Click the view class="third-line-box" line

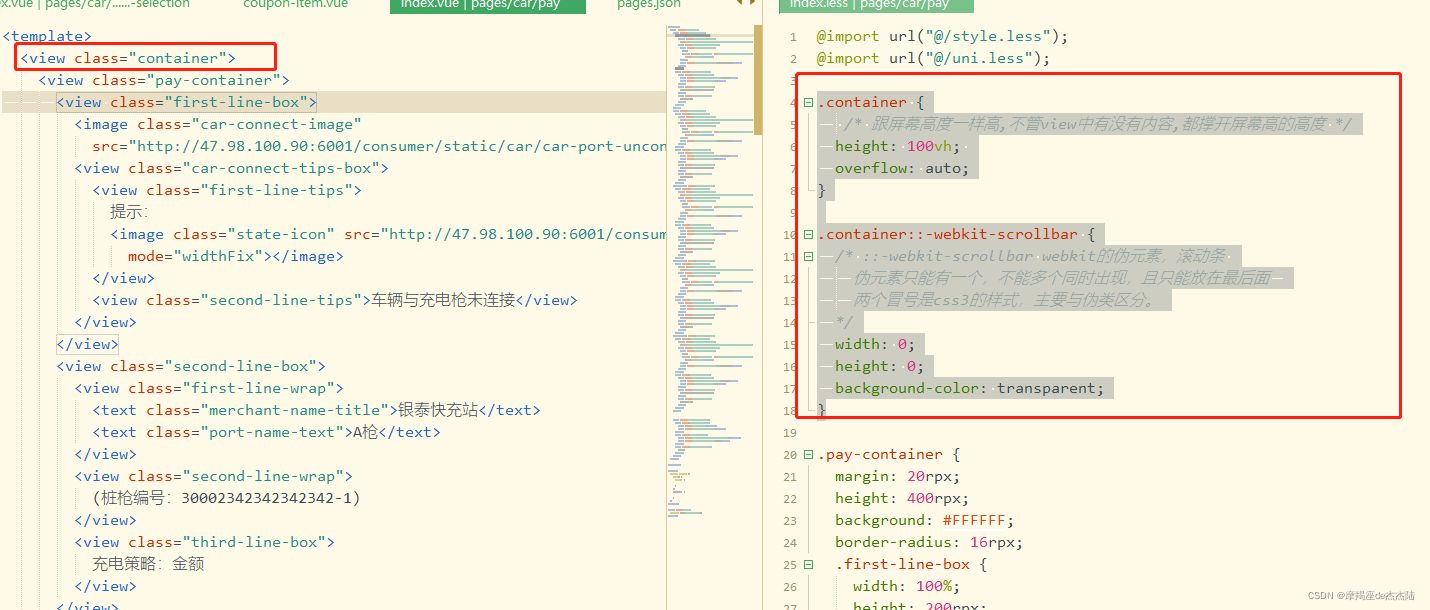204,542
